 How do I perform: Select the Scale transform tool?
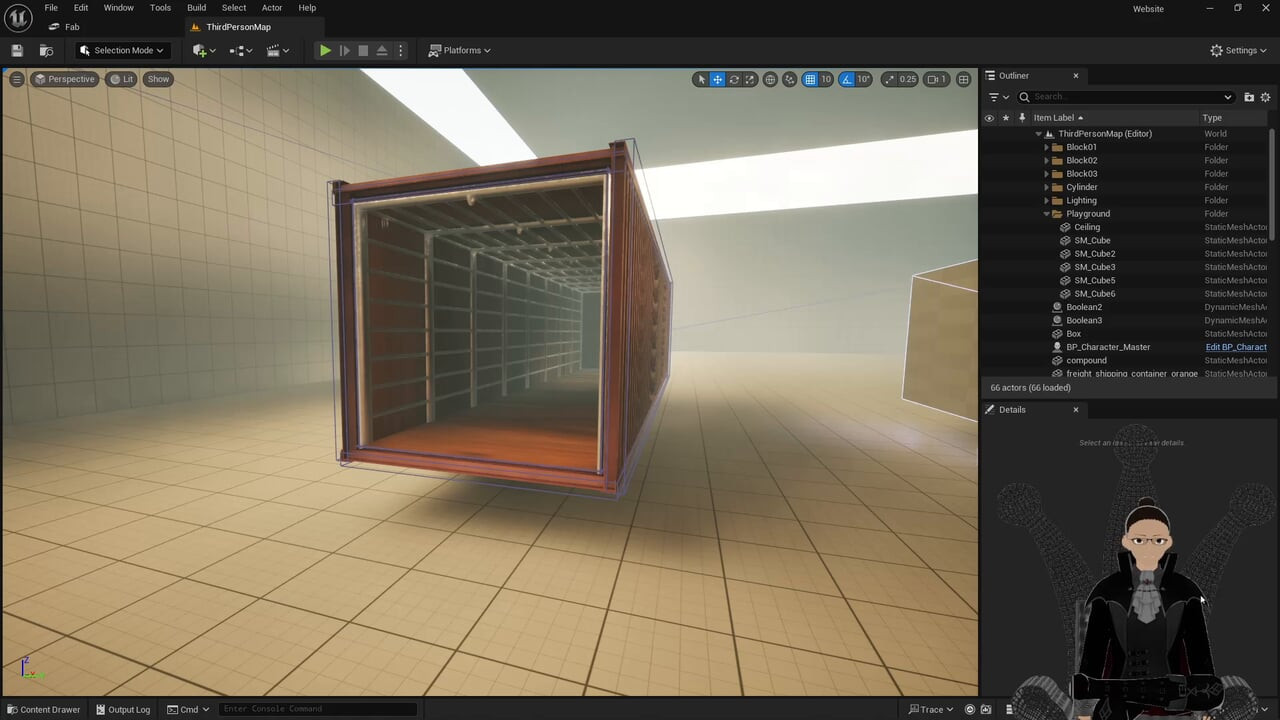pos(750,79)
